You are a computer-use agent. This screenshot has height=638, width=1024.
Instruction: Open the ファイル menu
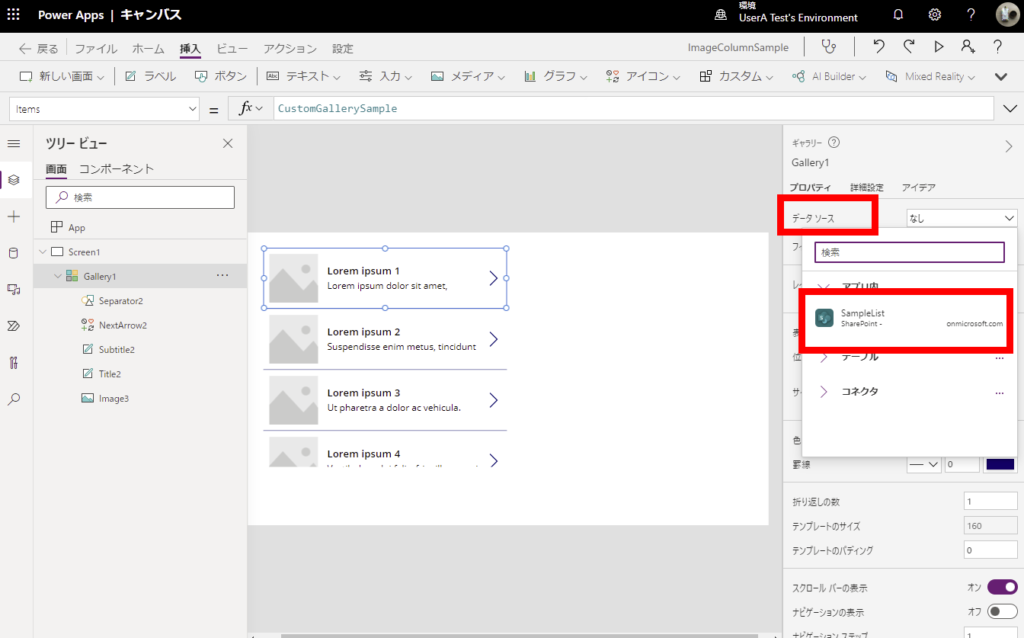tap(96, 48)
